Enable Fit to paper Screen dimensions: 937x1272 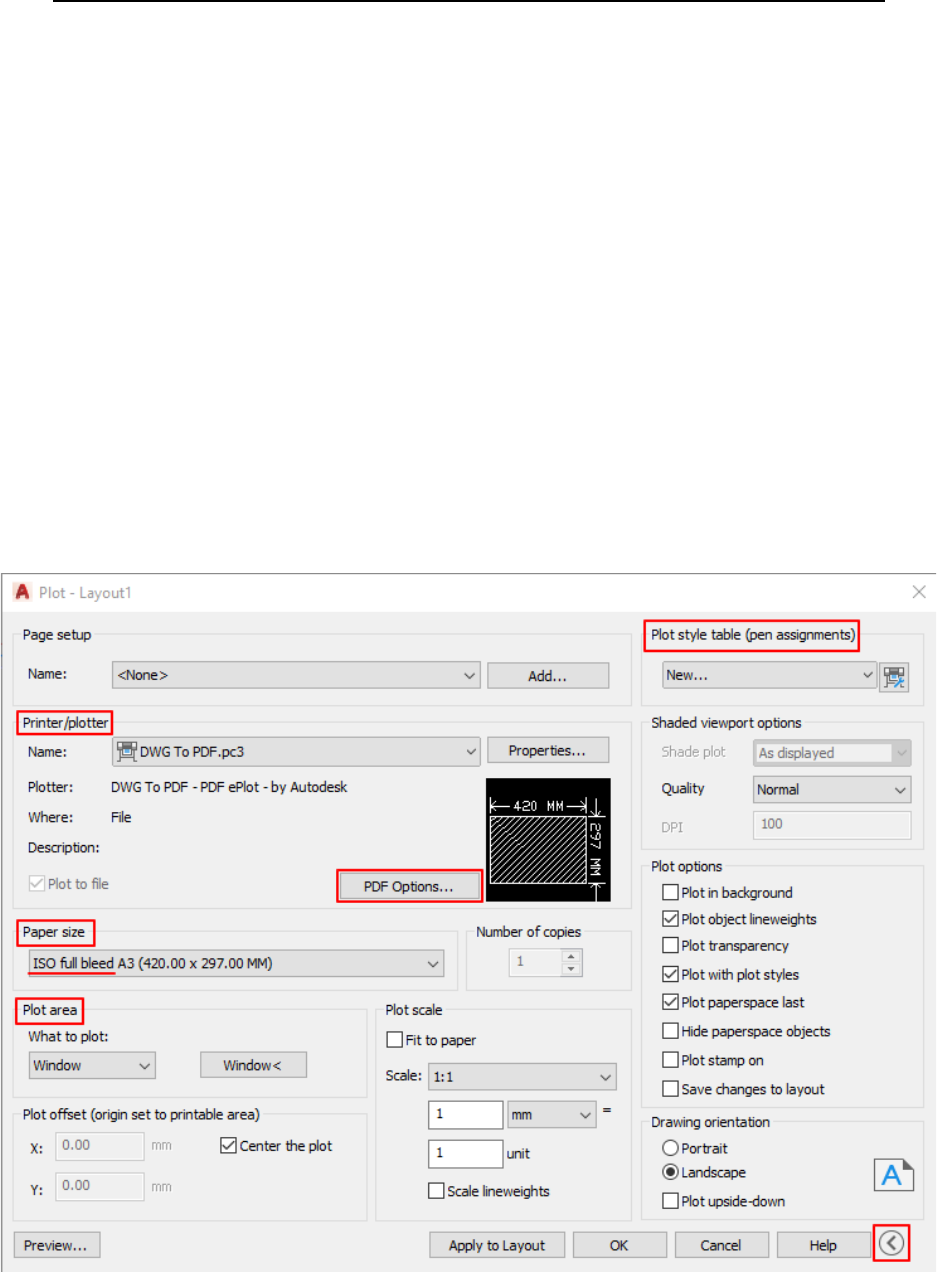point(431,1040)
